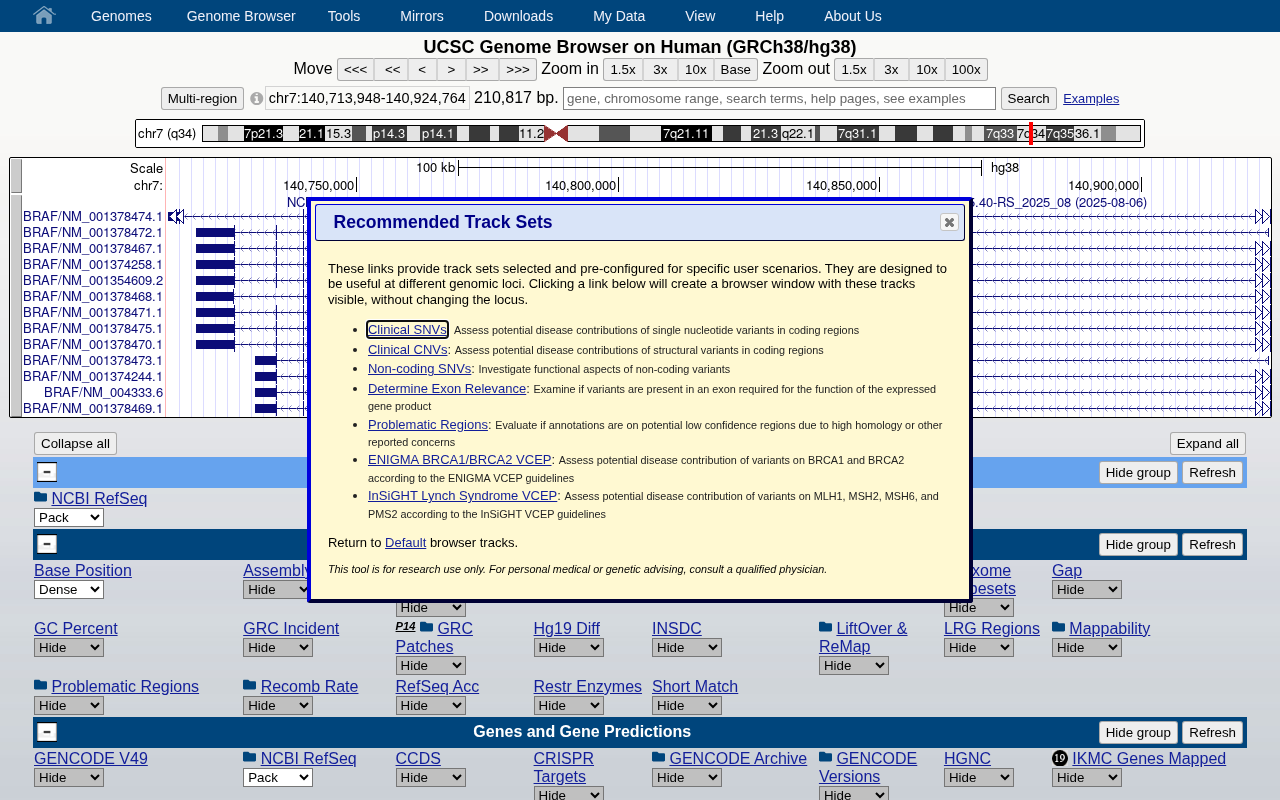1280x800 pixels.
Task: Open Hg19 Diff visibility dropdown
Action: pyautogui.click(x=569, y=647)
